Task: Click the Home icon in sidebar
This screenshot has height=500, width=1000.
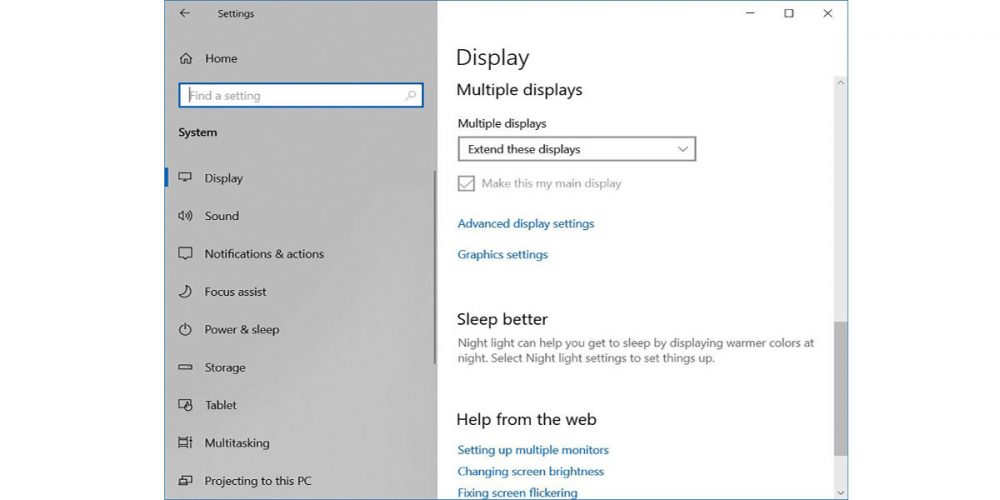Action: point(185,59)
